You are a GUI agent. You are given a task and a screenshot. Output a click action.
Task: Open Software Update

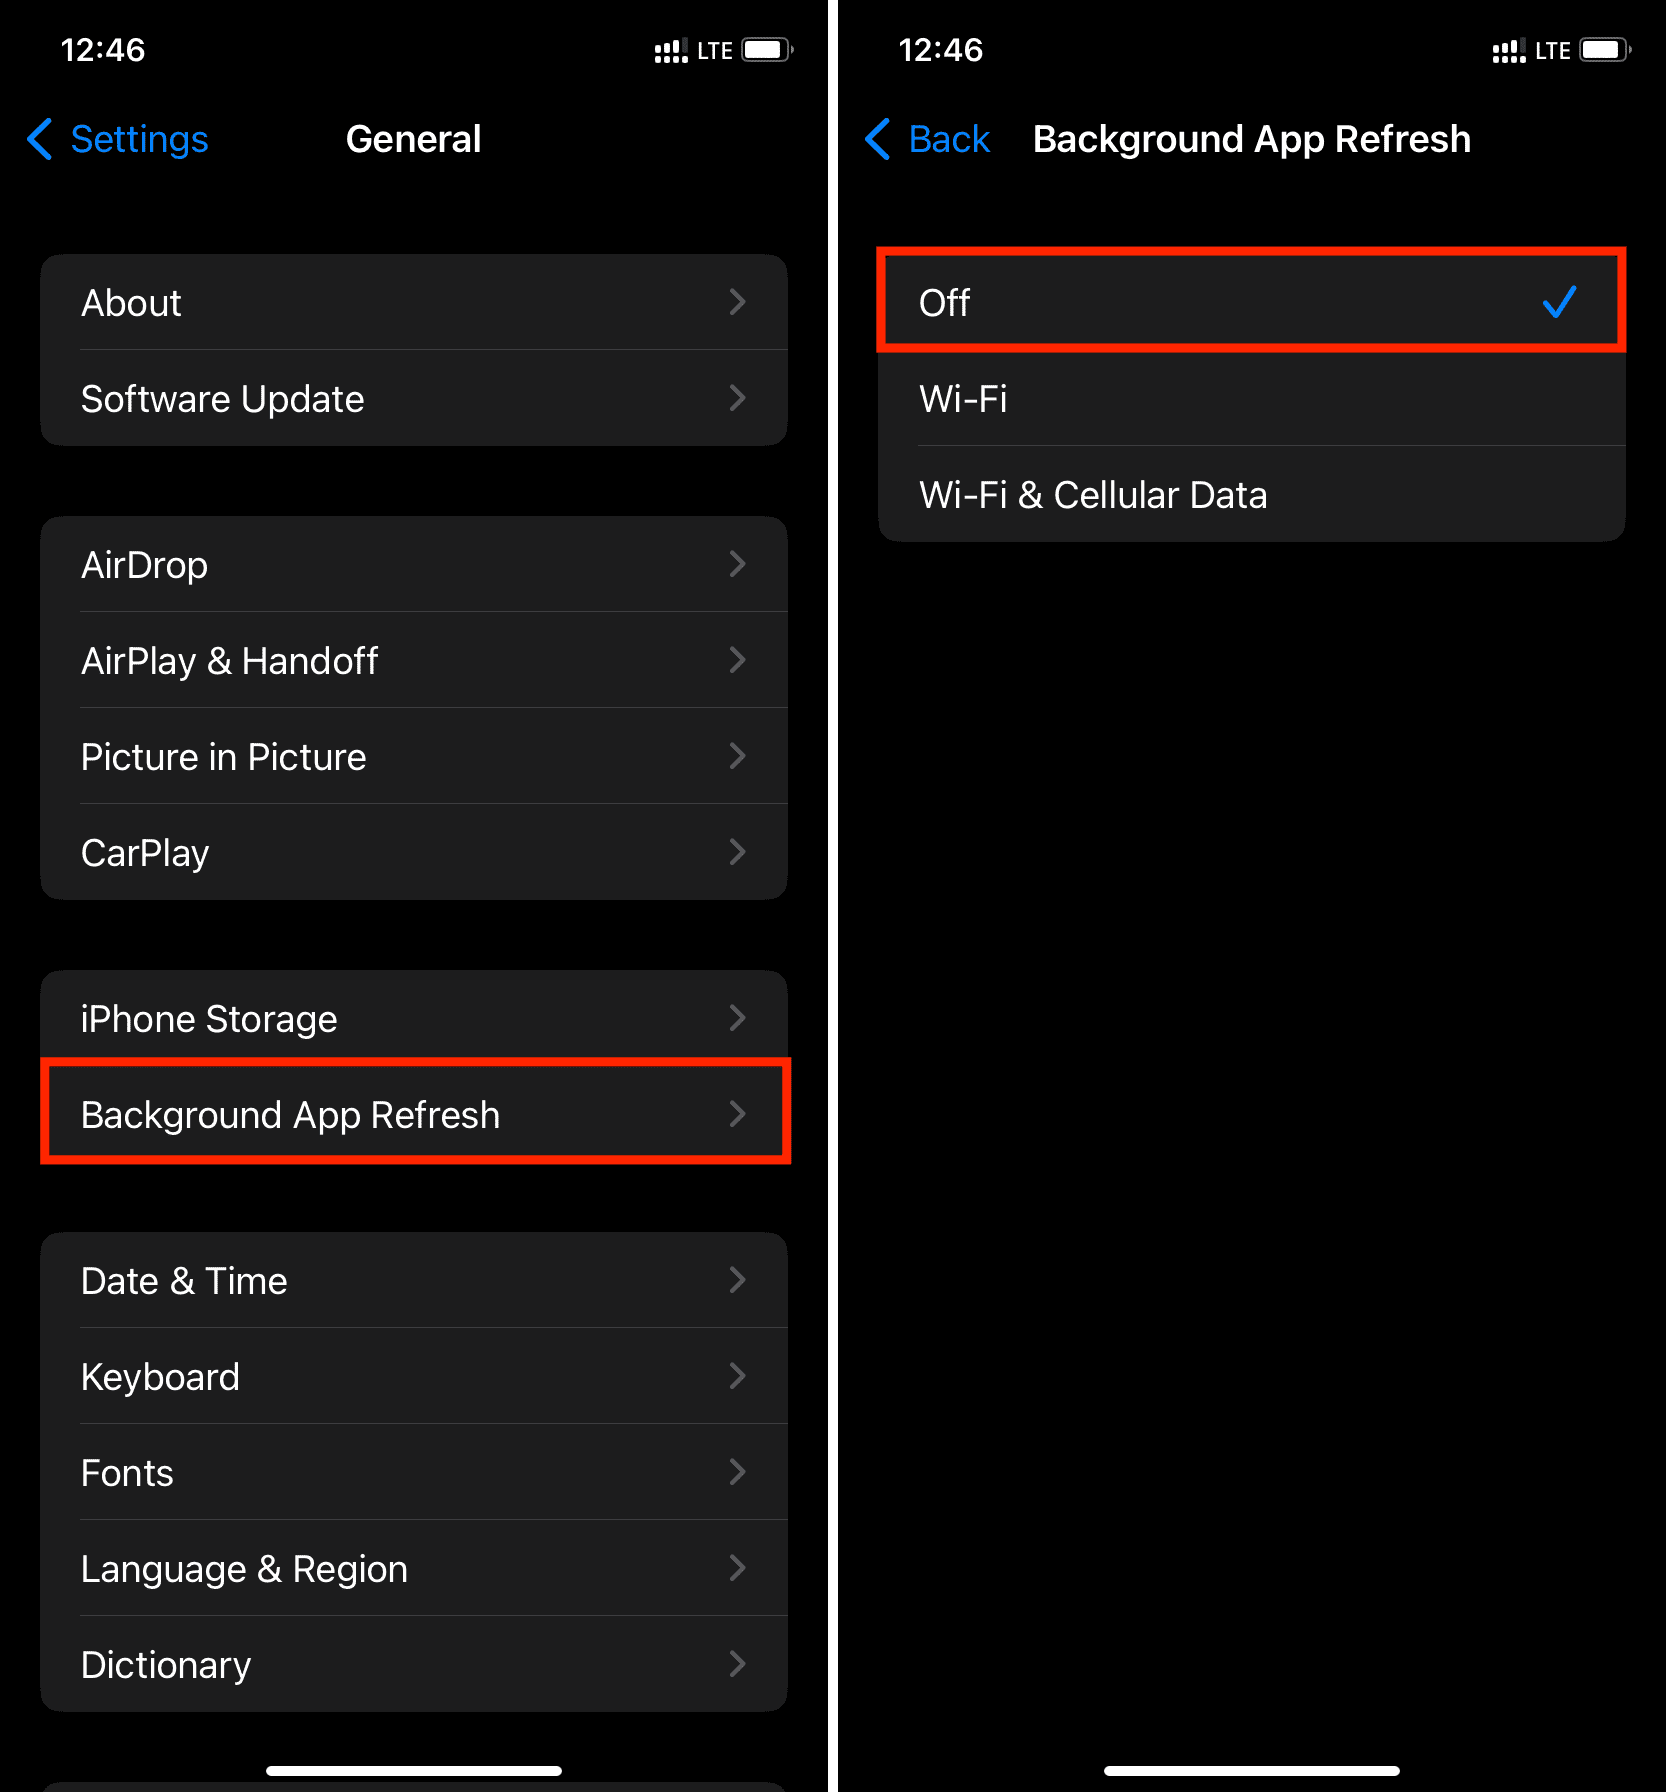pos(414,398)
